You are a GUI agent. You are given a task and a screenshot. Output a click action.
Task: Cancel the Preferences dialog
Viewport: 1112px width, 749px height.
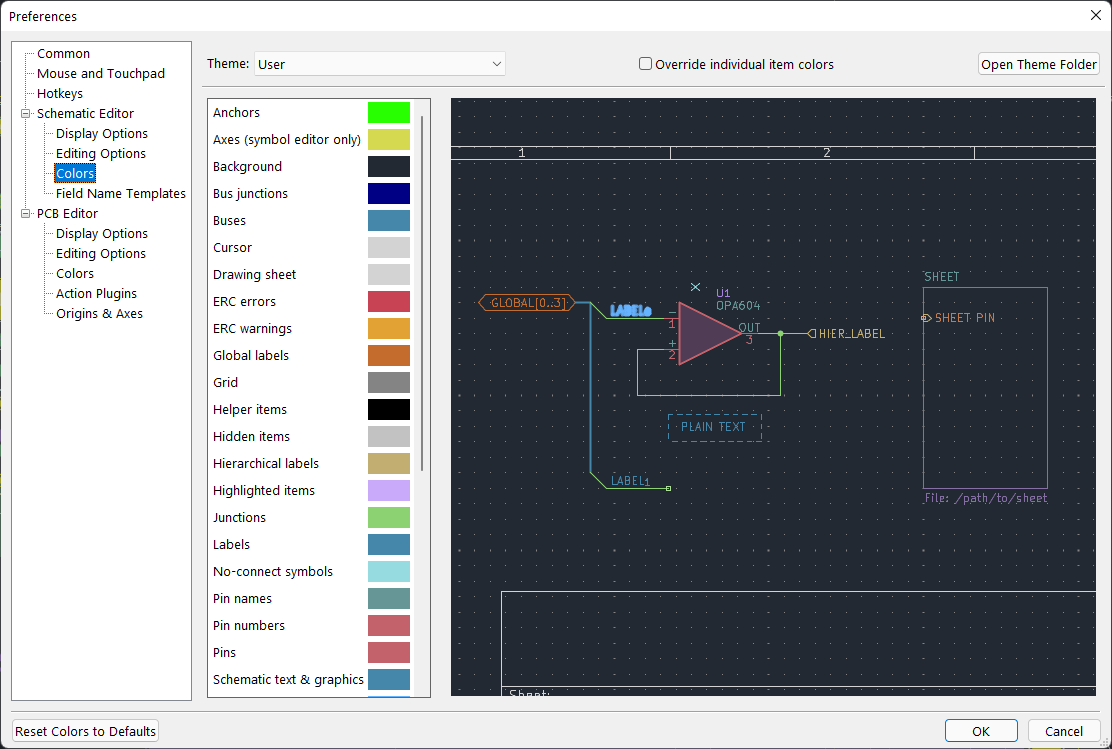(1063, 731)
